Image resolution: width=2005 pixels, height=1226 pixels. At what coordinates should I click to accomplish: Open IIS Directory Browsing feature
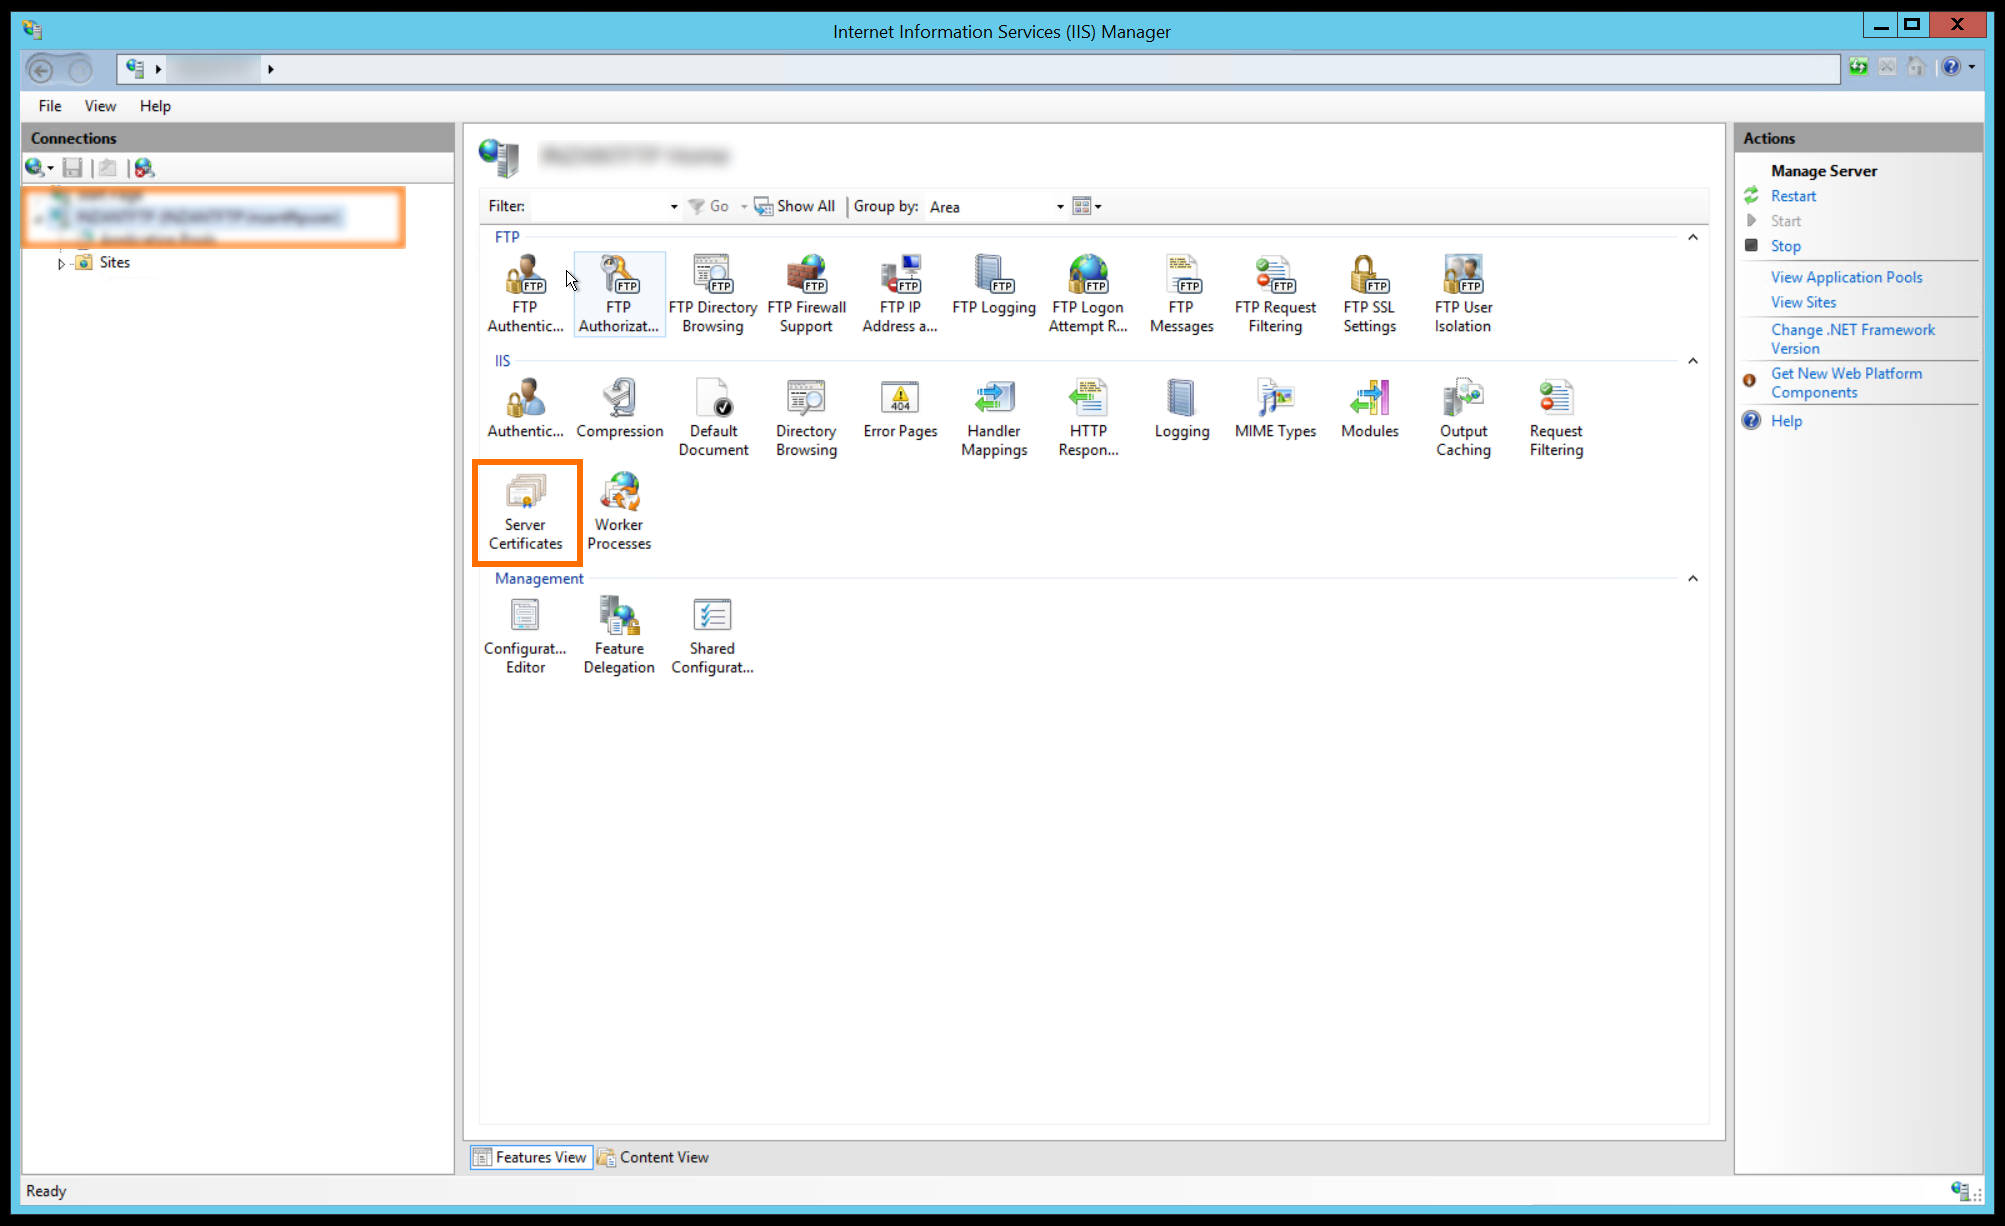tap(807, 418)
